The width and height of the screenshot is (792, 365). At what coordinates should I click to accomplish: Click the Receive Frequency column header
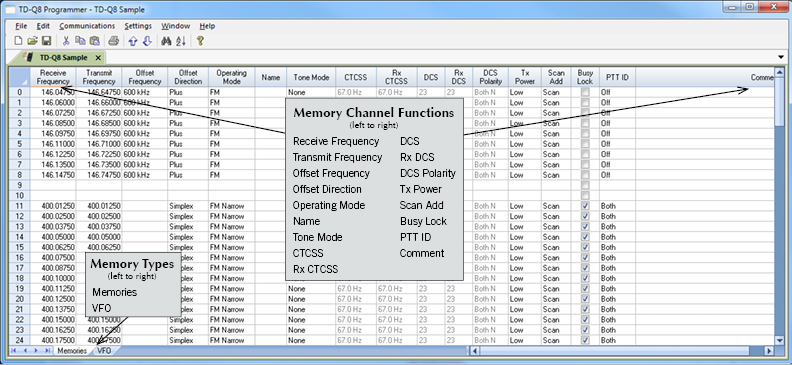coord(53,77)
